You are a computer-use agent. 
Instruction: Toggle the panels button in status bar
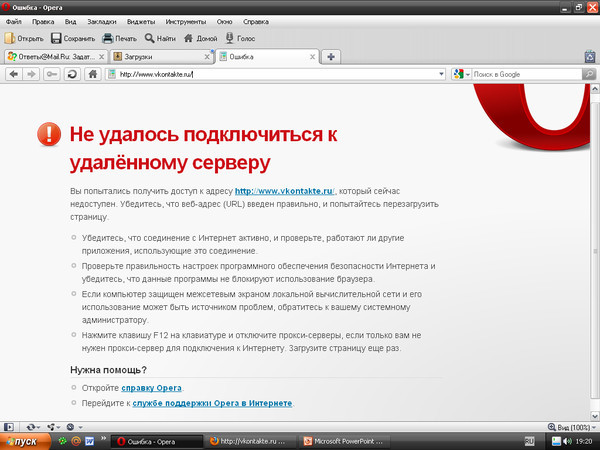pyautogui.click(x=9, y=427)
